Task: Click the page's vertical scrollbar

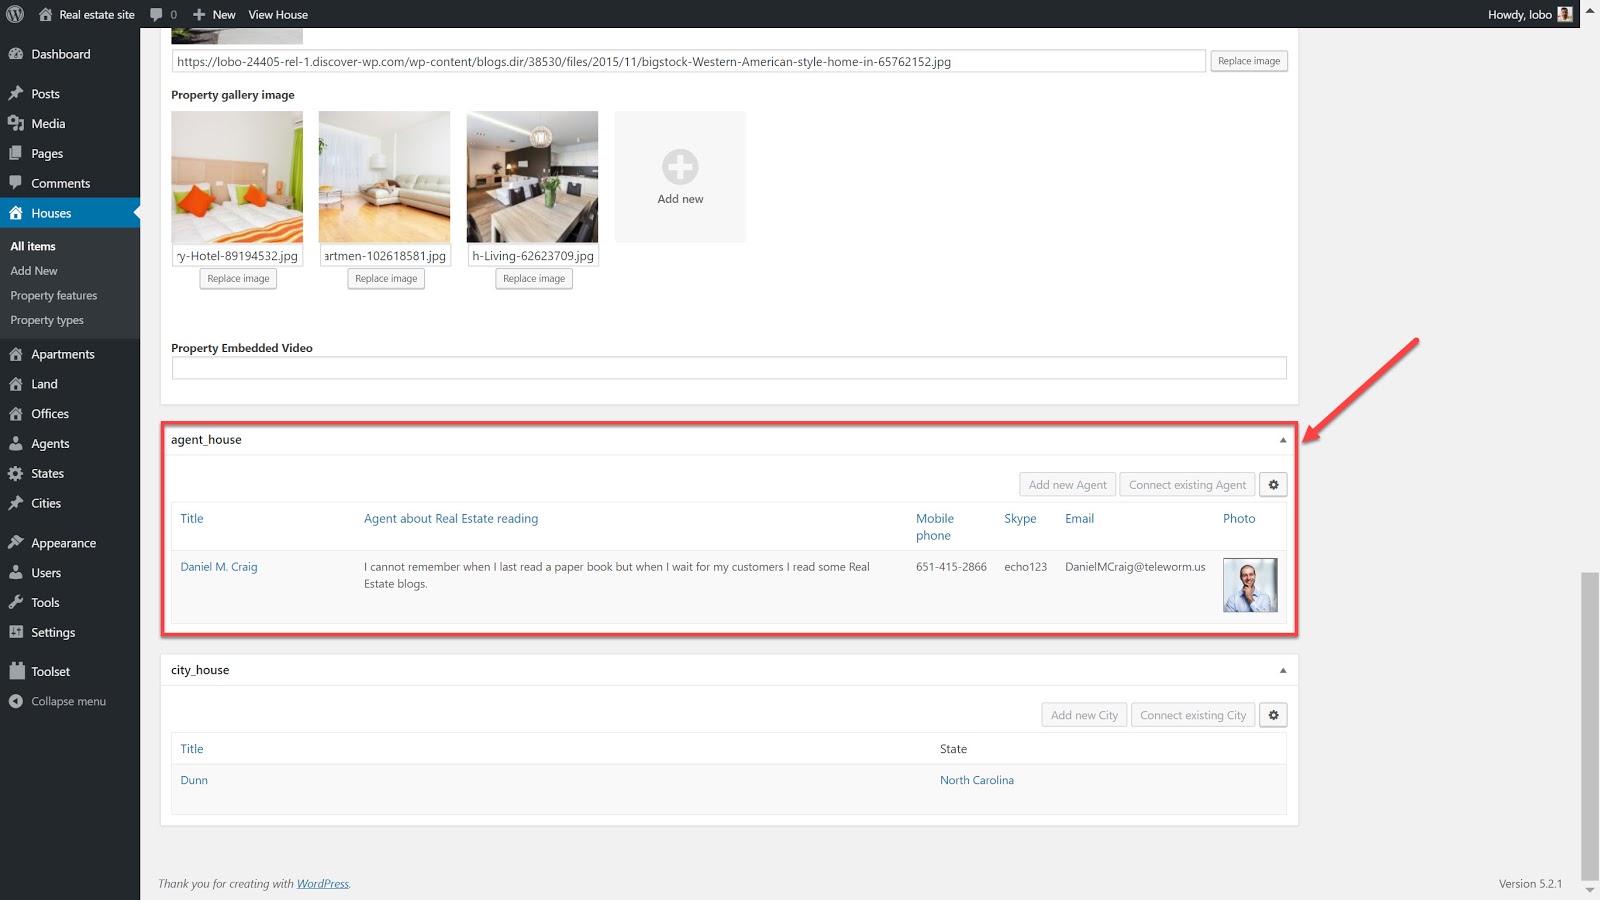Action: [1589, 720]
